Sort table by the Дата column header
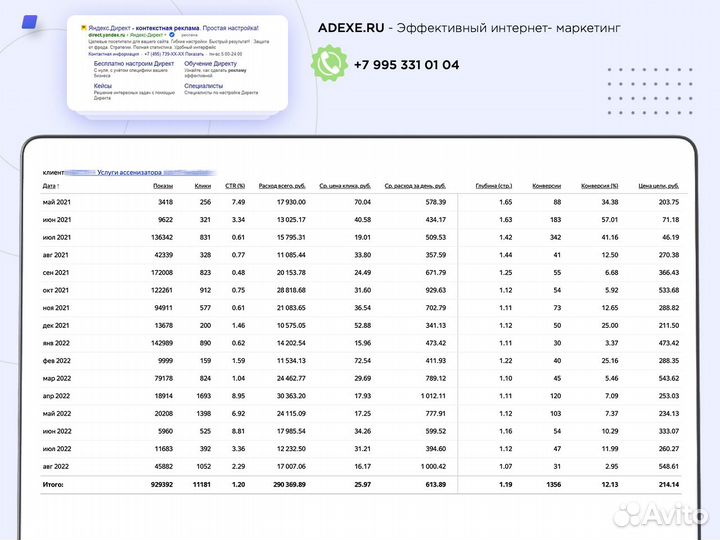 pyautogui.click(x=51, y=186)
